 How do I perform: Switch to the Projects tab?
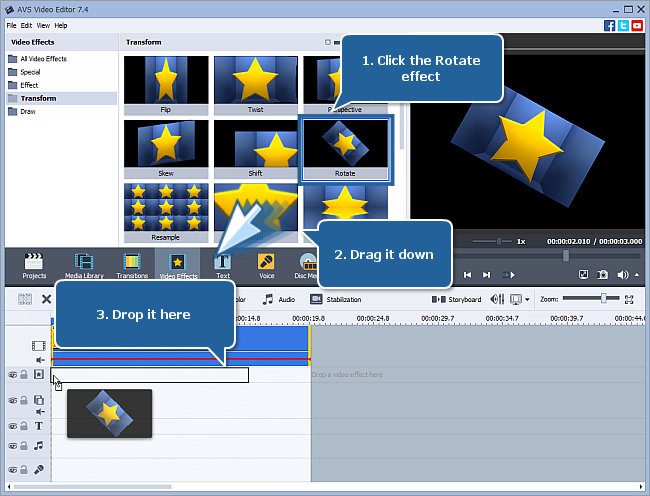coord(34,266)
